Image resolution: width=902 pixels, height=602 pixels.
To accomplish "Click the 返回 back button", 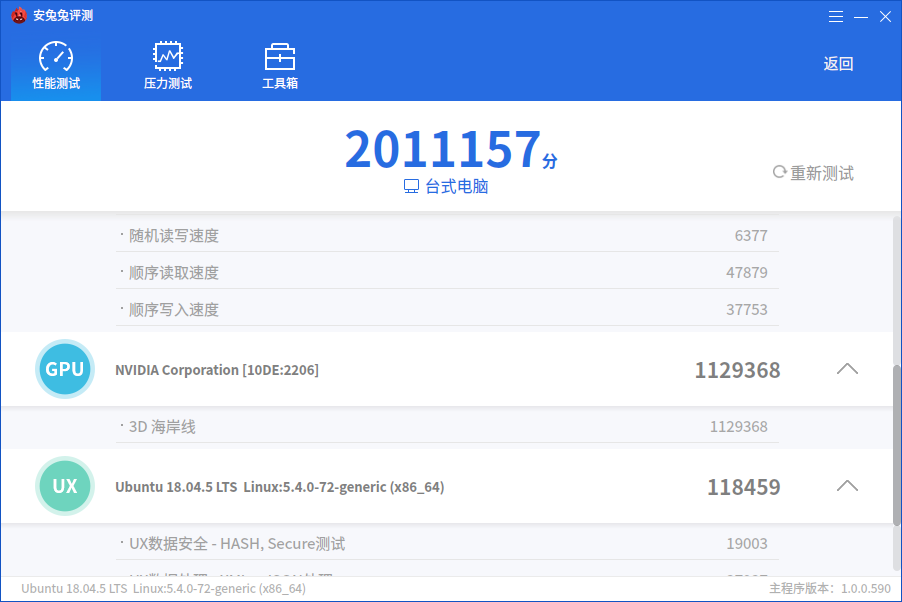I will [x=838, y=63].
